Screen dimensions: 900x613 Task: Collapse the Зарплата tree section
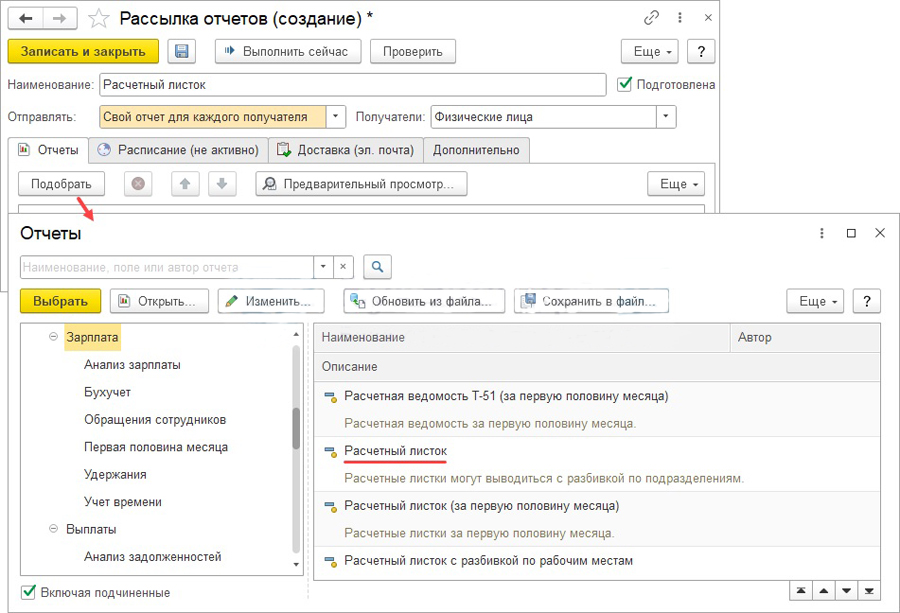tap(54, 338)
